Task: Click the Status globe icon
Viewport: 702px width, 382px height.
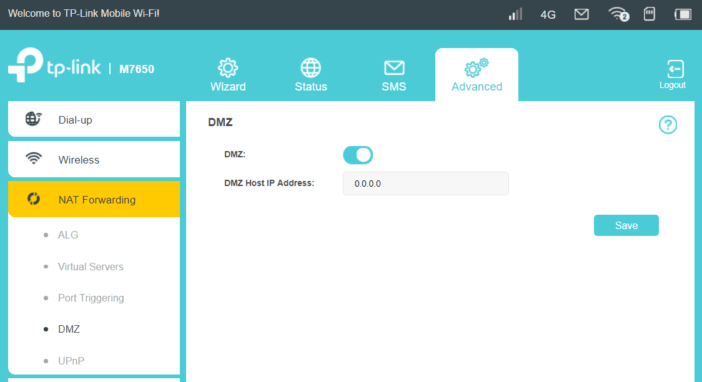Action: 311,68
